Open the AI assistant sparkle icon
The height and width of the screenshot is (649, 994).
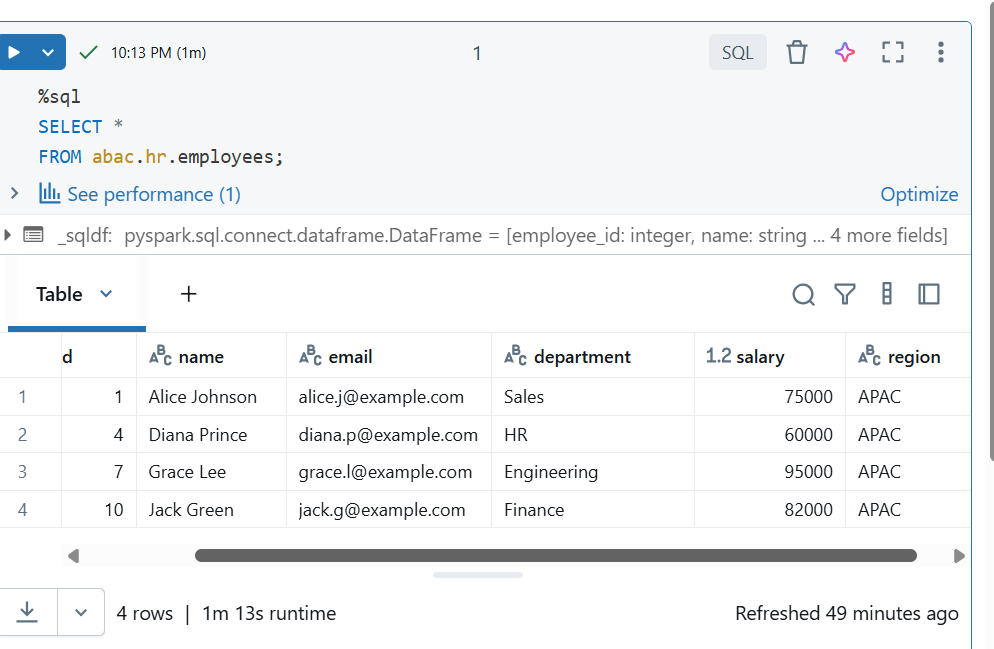pyautogui.click(x=845, y=53)
